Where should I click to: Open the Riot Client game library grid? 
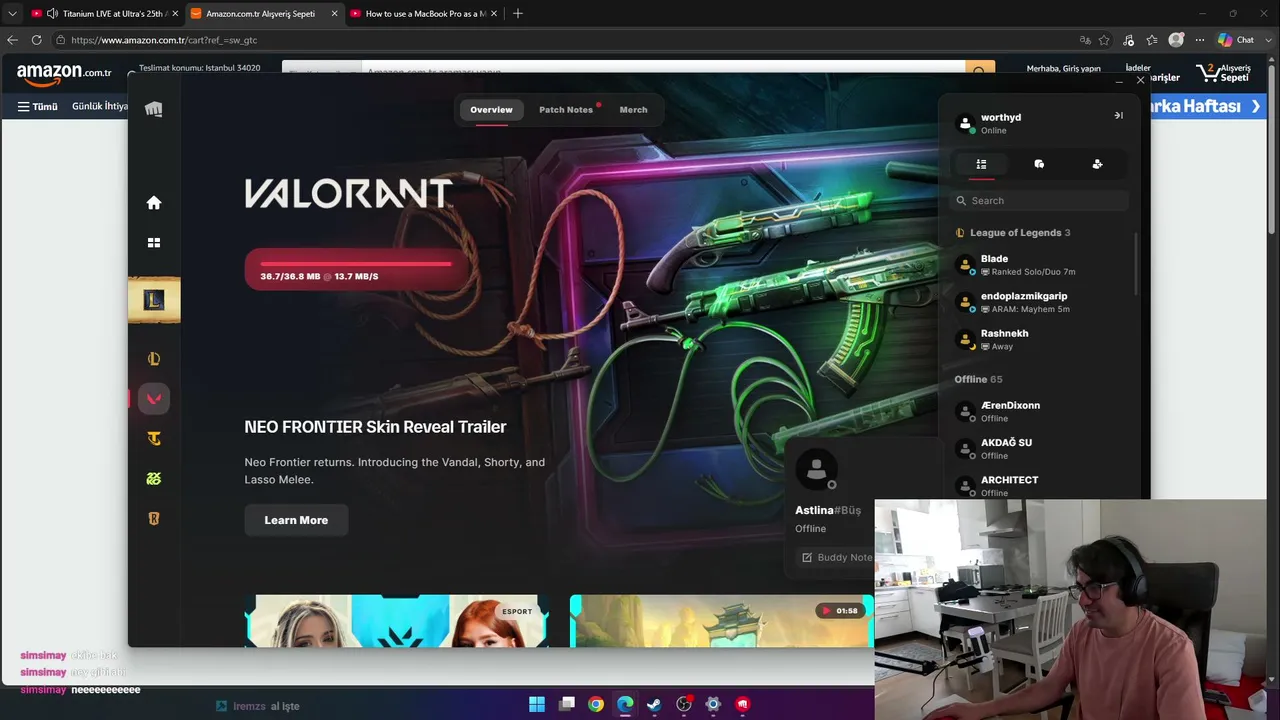[154, 243]
